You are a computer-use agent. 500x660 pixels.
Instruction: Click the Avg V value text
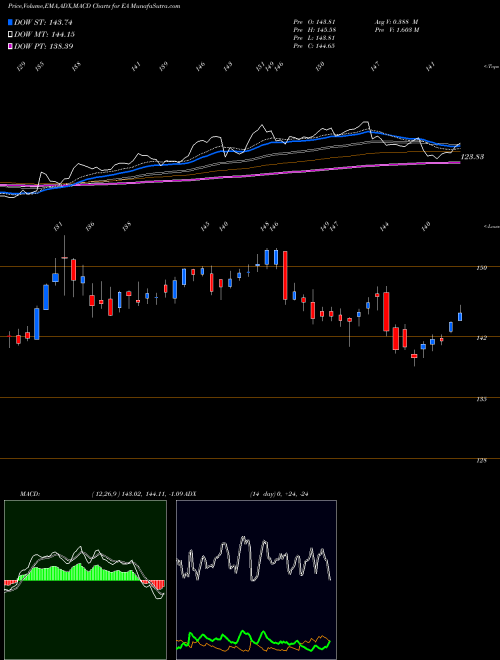point(397,21)
